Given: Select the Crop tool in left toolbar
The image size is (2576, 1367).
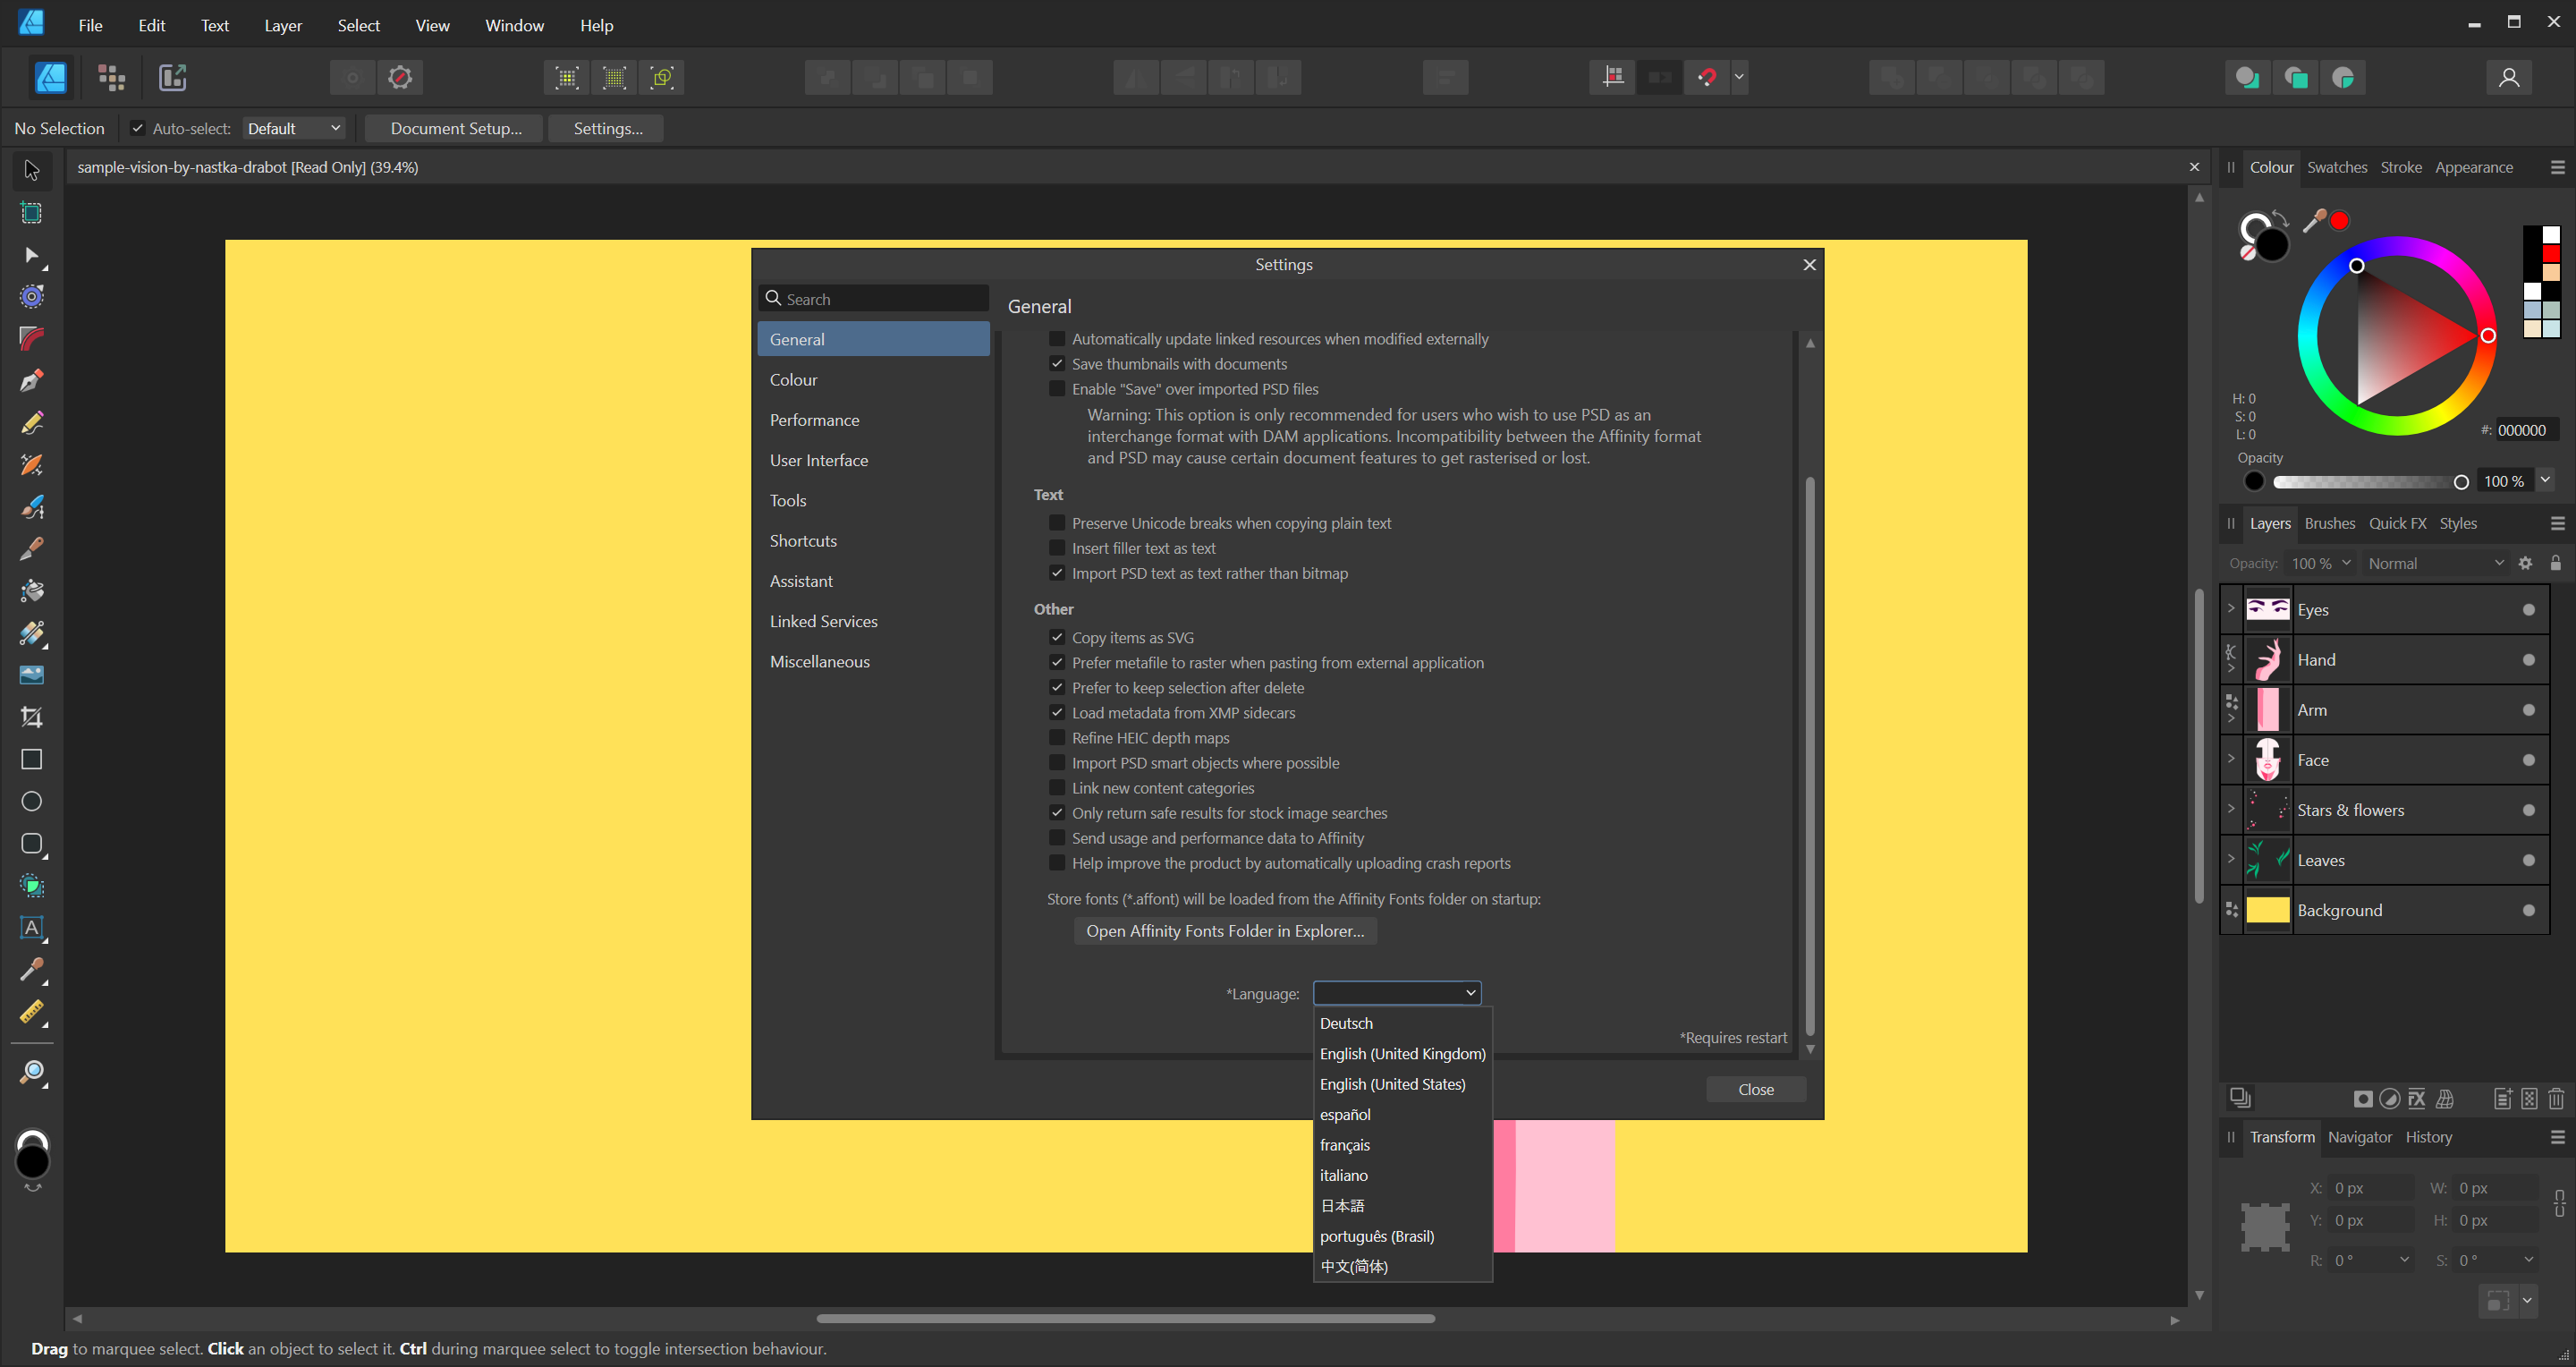Looking at the screenshot, I should point(32,717).
